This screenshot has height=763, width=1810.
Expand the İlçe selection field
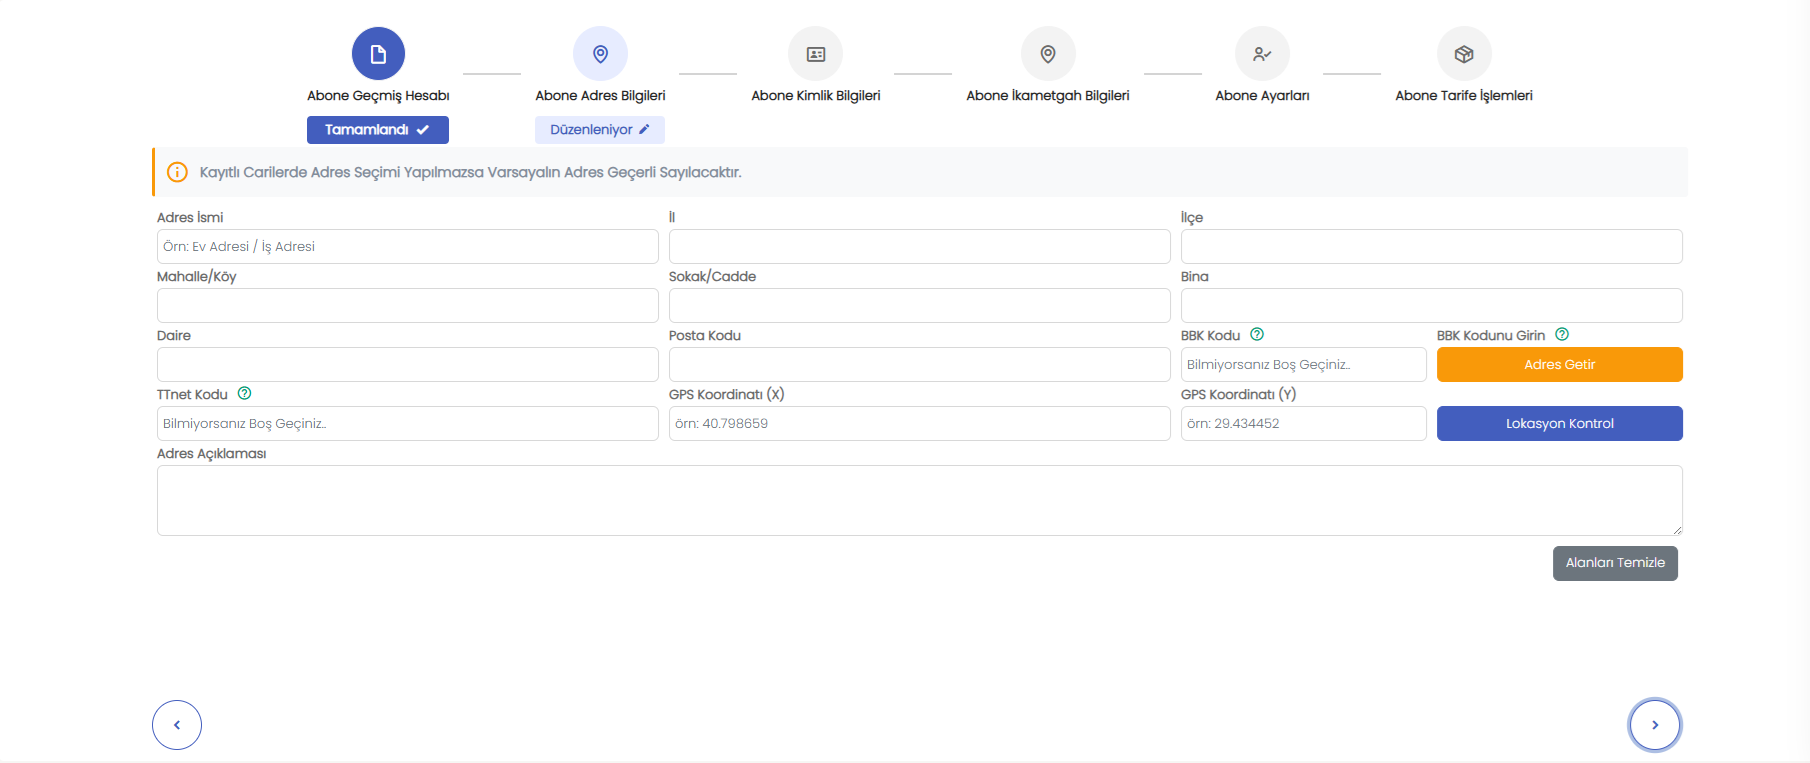tap(1431, 247)
